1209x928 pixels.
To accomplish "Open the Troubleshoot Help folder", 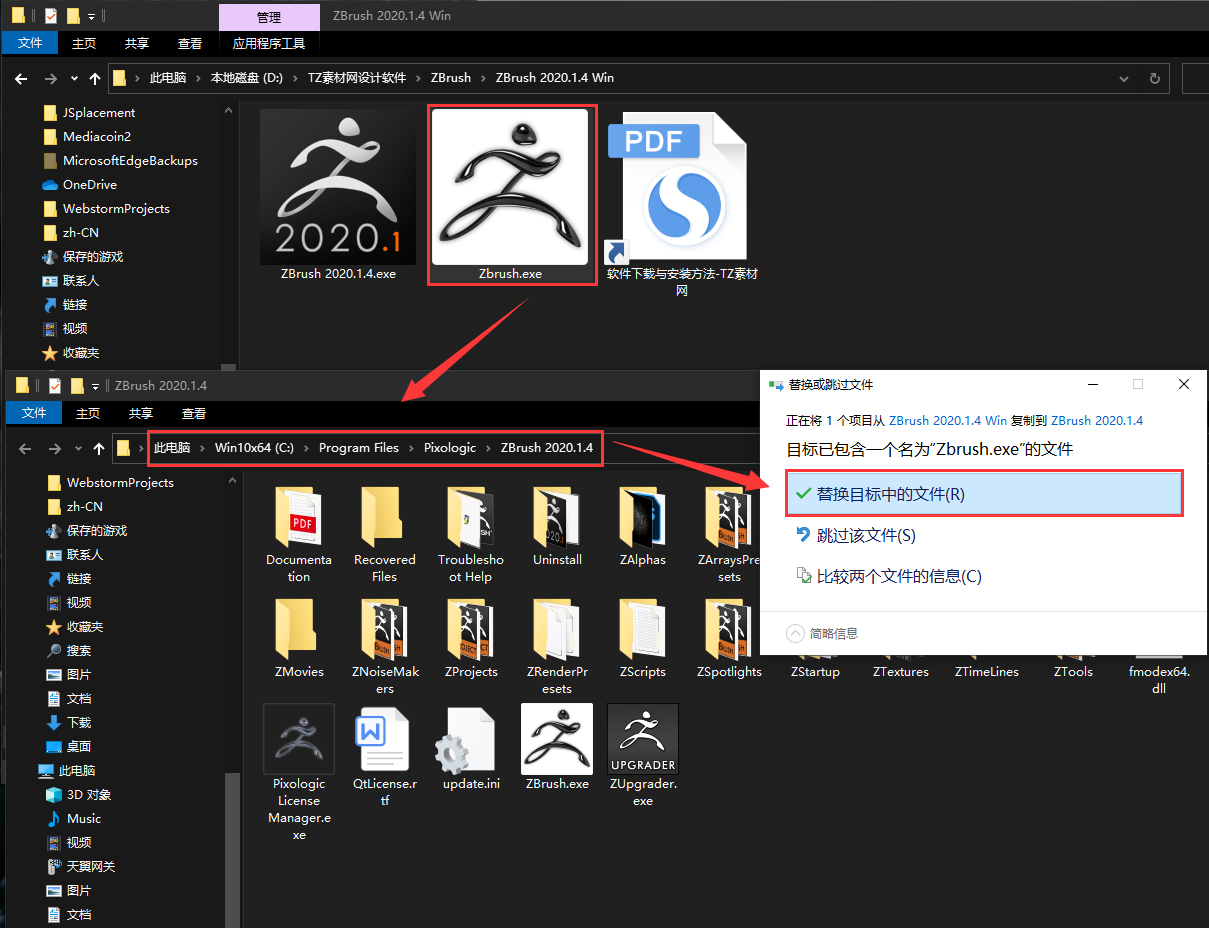I will point(470,515).
